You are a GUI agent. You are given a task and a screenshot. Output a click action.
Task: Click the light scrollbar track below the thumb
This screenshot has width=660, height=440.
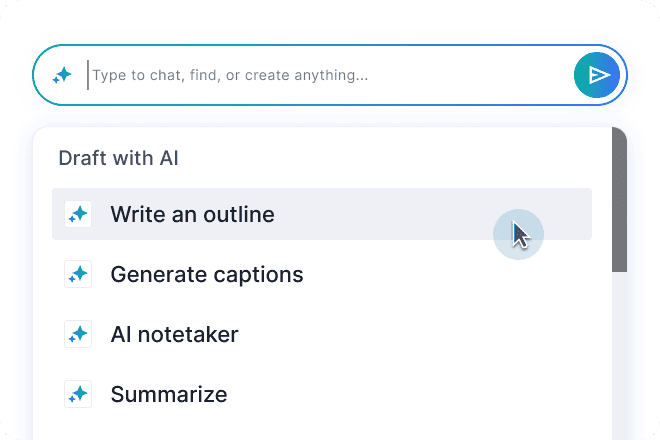tap(620, 356)
